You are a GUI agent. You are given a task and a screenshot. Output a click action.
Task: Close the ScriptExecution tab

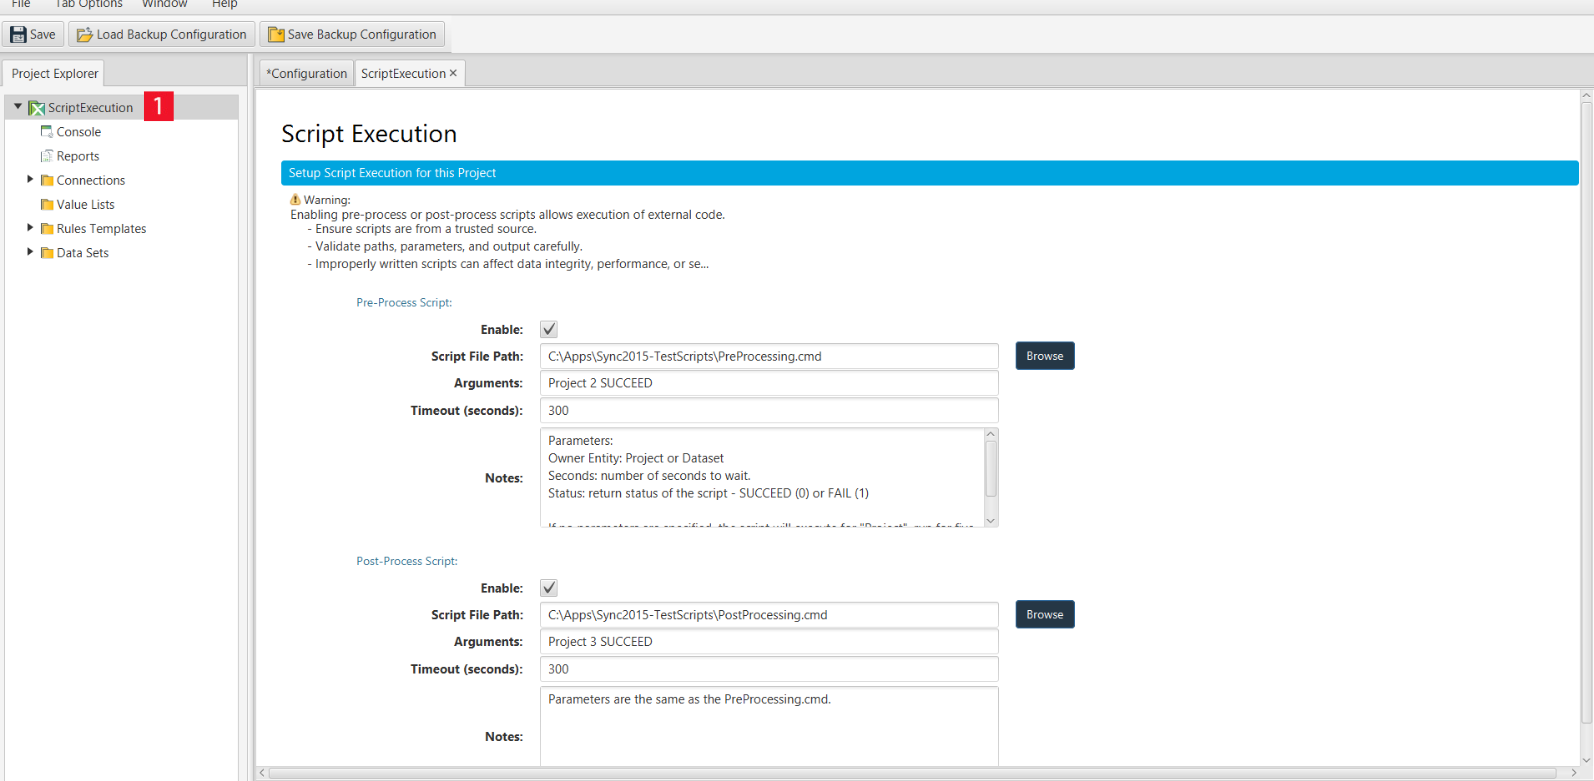(x=453, y=73)
